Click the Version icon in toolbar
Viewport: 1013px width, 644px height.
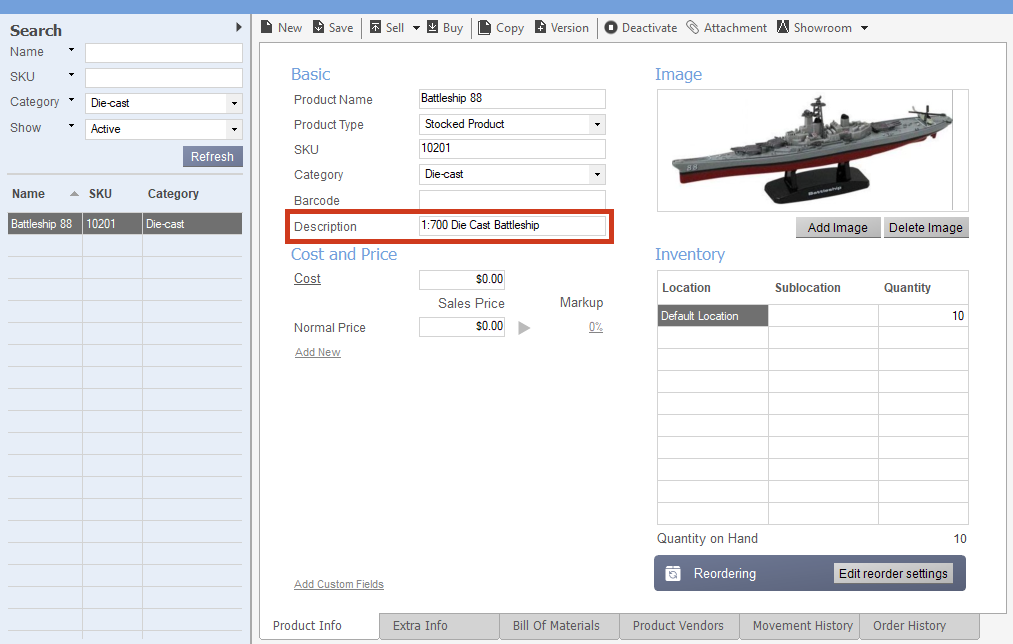pos(540,27)
